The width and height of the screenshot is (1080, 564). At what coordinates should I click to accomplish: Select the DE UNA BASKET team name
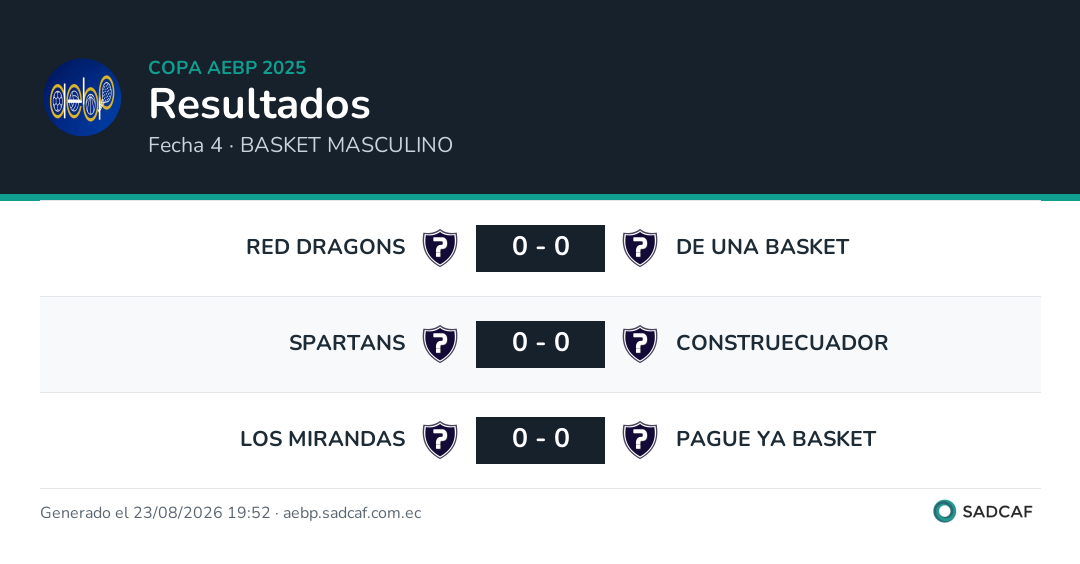[762, 247]
